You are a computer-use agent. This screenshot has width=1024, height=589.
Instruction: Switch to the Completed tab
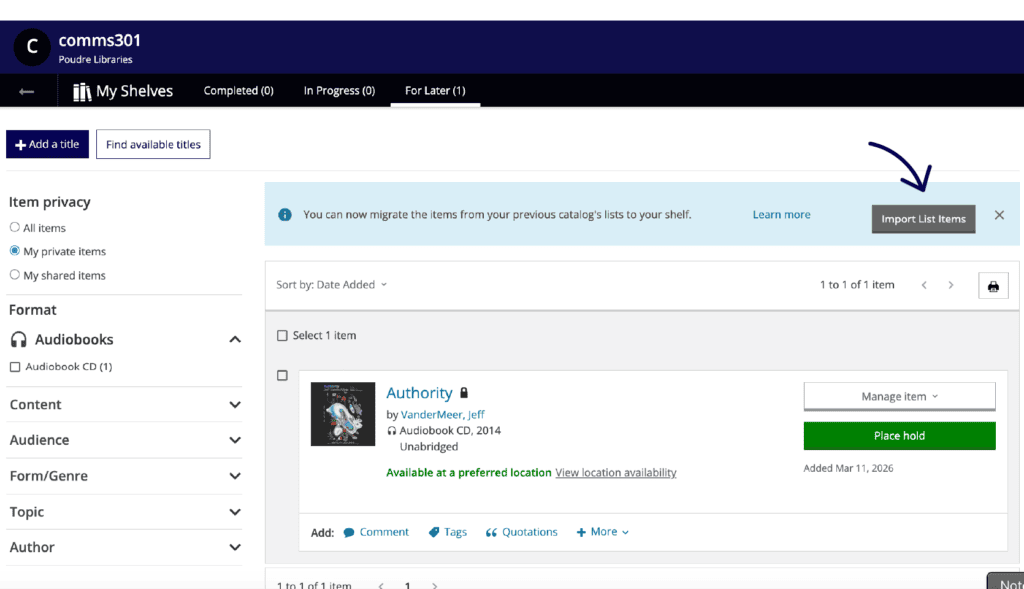pyautogui.click(x=238, y=91)
